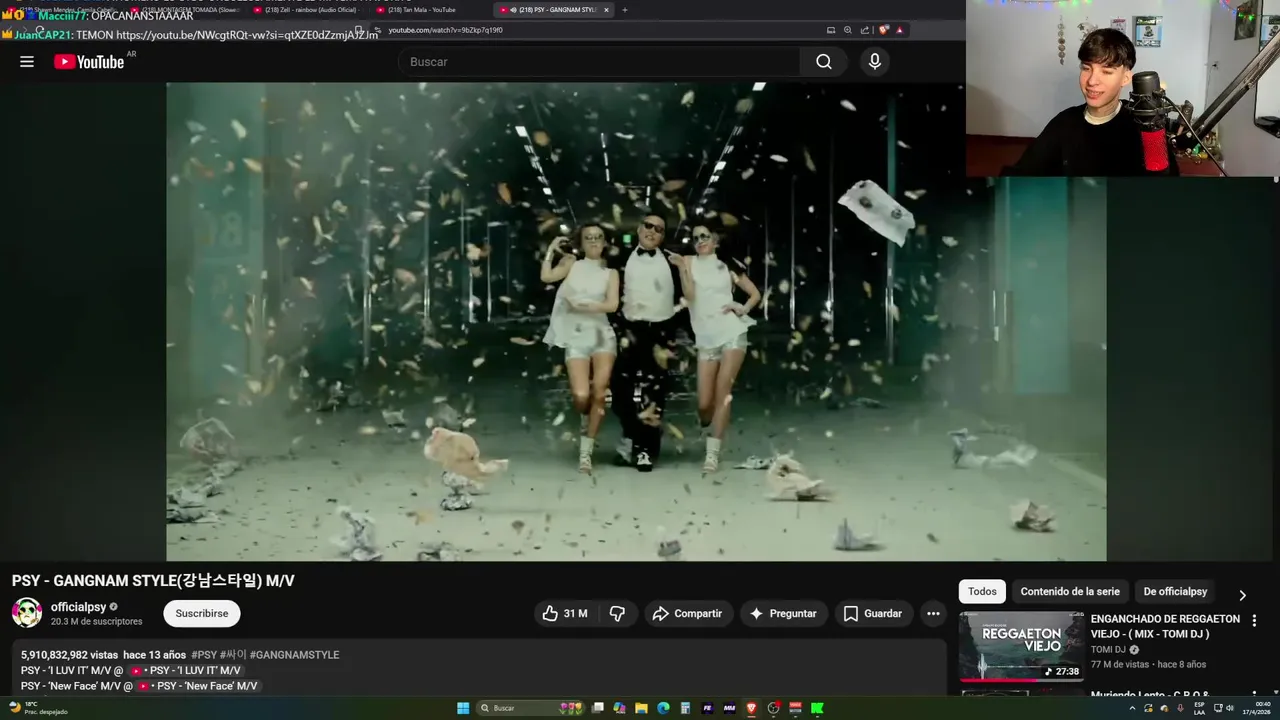The width and height of the screenshot is (1280, 720).
Task: Open the green Kick taskbar icon
Action: coord(817,708)
